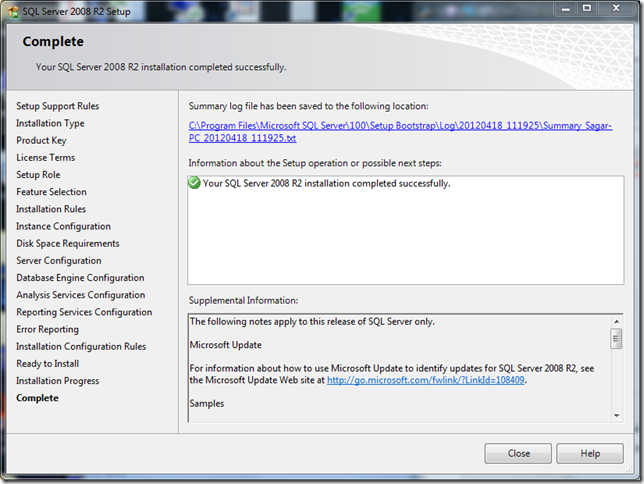
Task: Open the summary log file path link
Action: point(400,132)
